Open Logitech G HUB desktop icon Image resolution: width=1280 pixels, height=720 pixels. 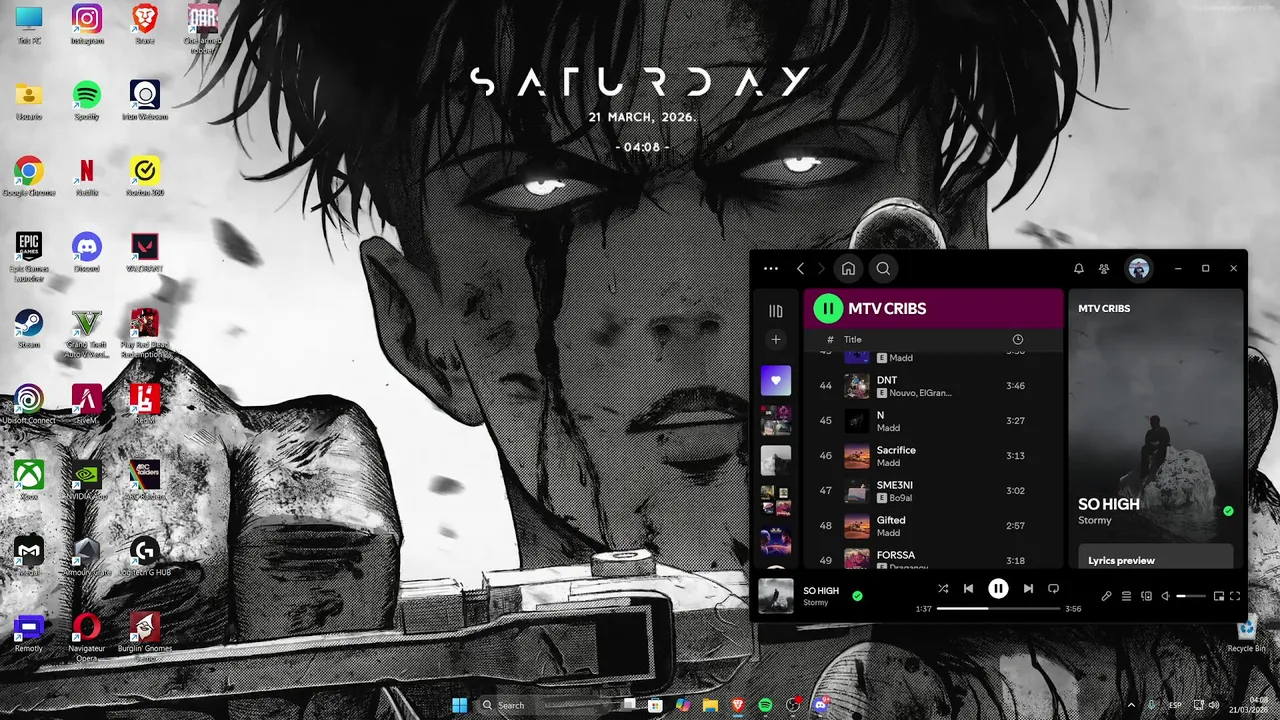[x=145, y=556]
